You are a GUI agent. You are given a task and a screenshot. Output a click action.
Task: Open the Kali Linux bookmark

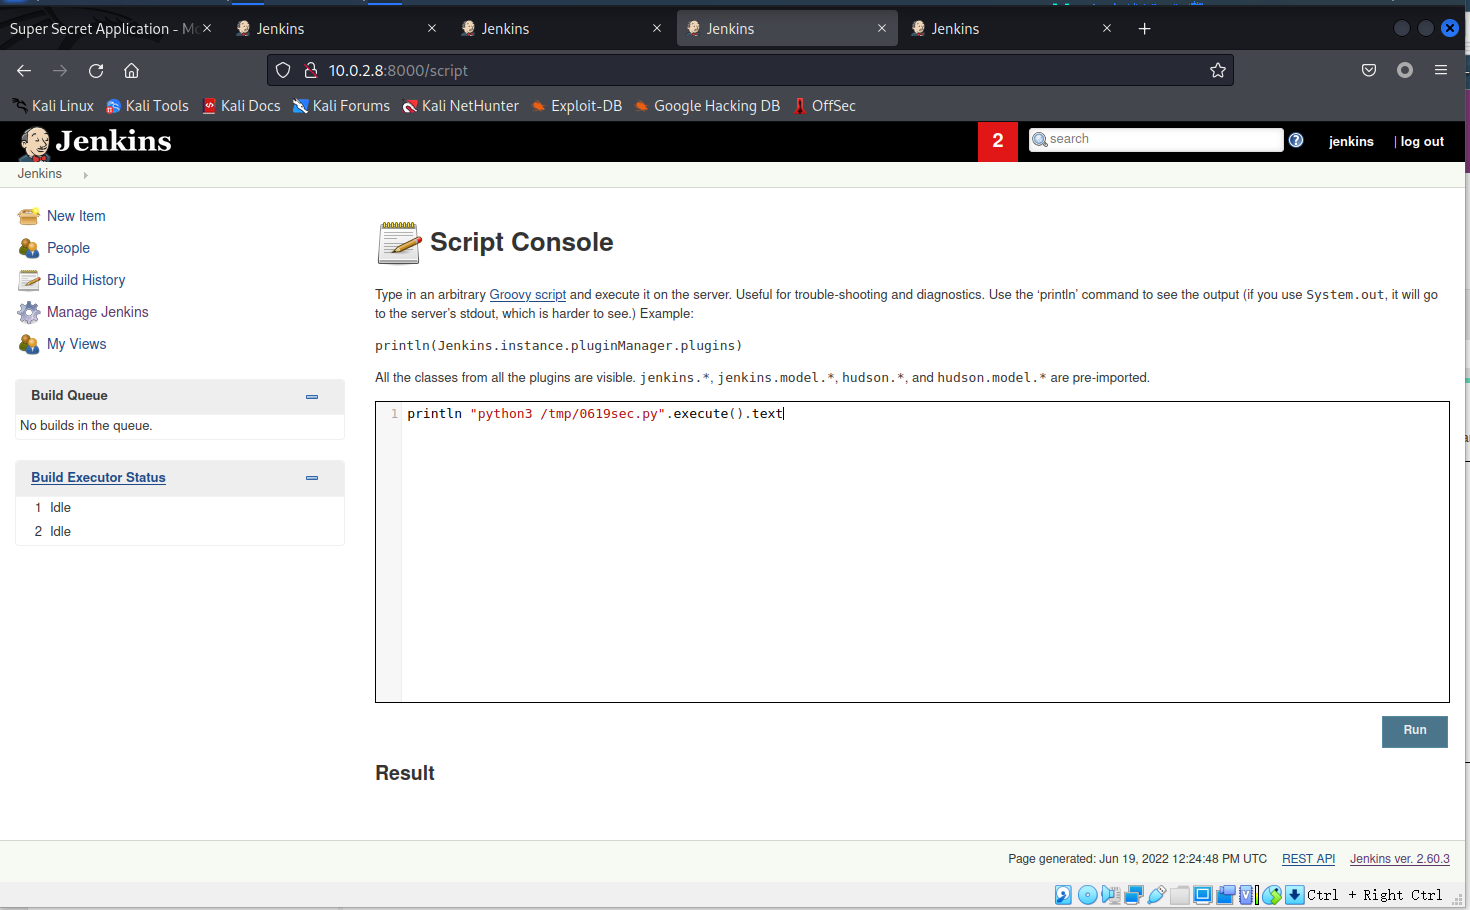point(53,106)
